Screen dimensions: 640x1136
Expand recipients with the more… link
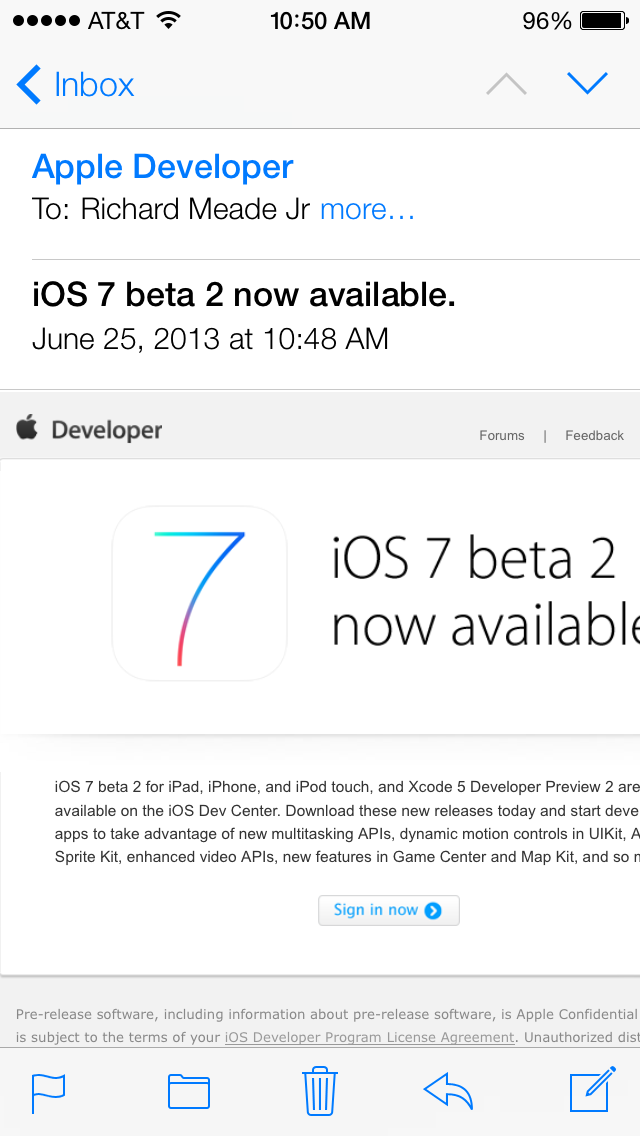pos(367,210)
